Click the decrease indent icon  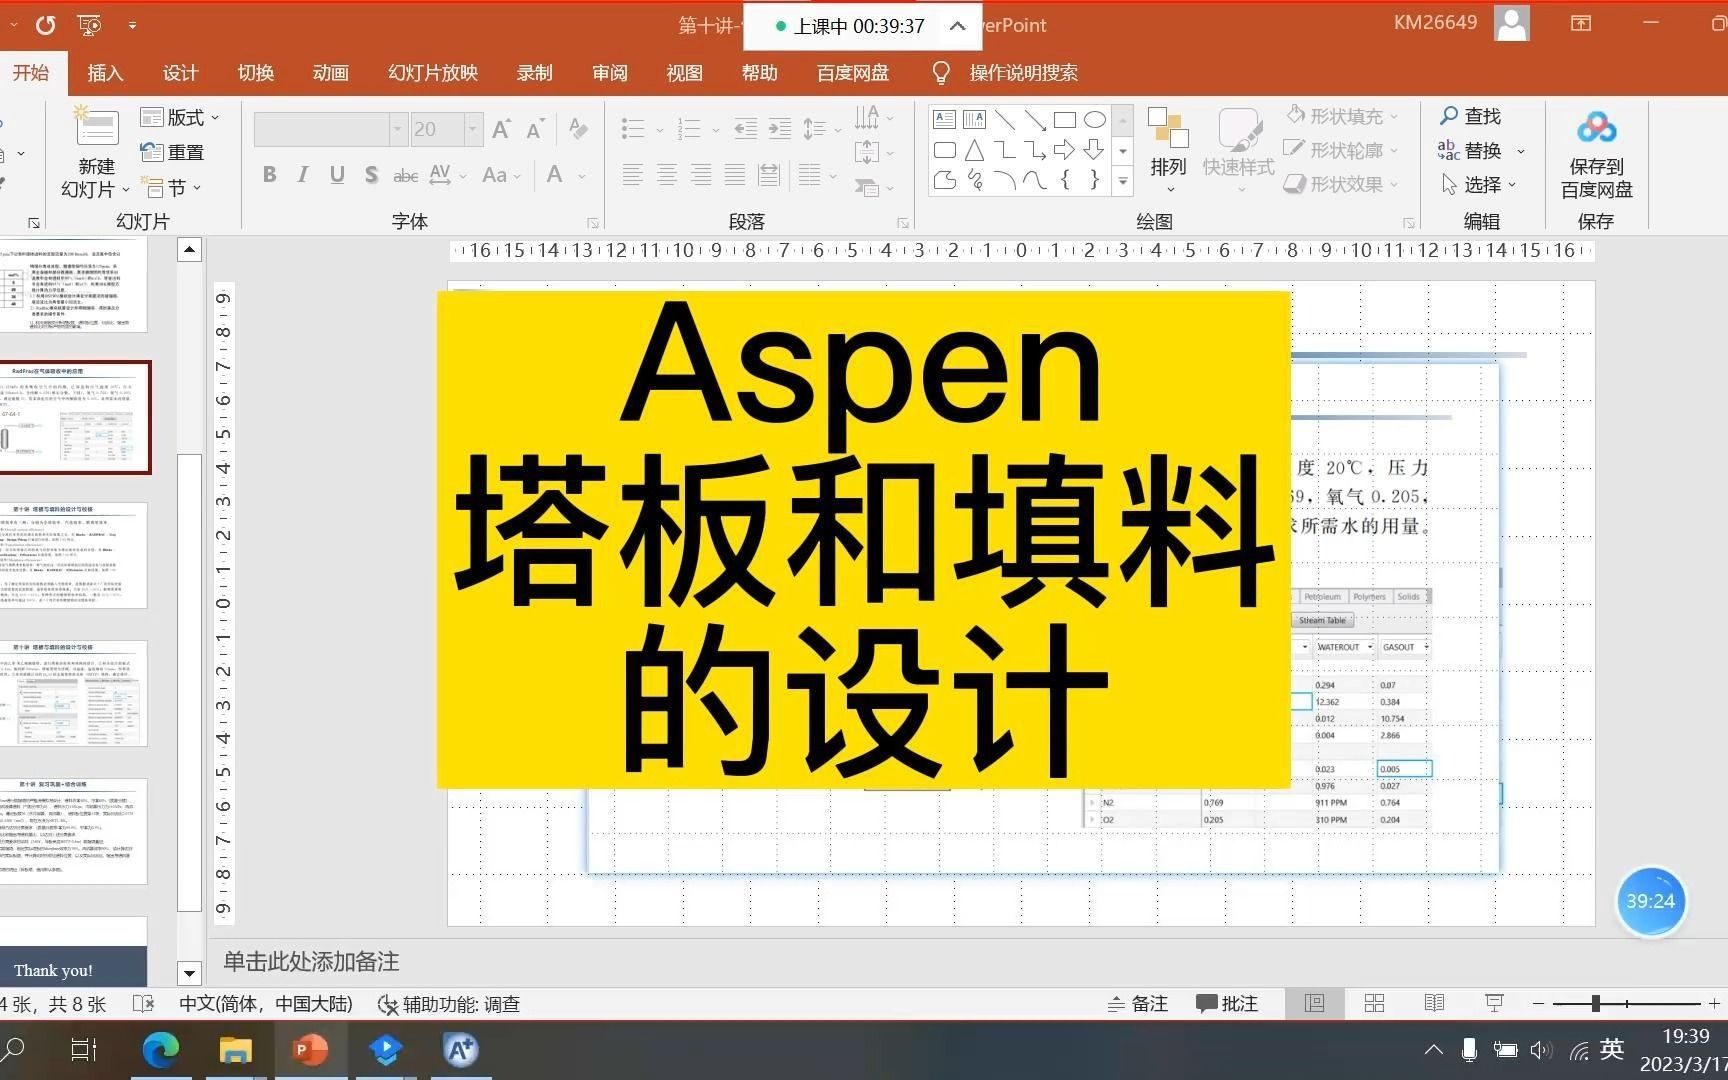coord(745,128)
